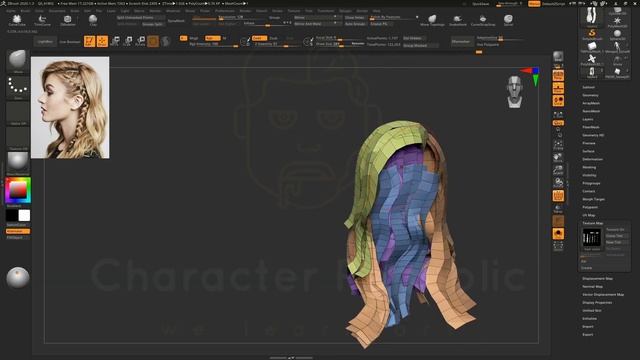Expand the Masking sub-palette
Image resolution: width=640 pixels, height=360 pixels.
(x=589, y=167)
